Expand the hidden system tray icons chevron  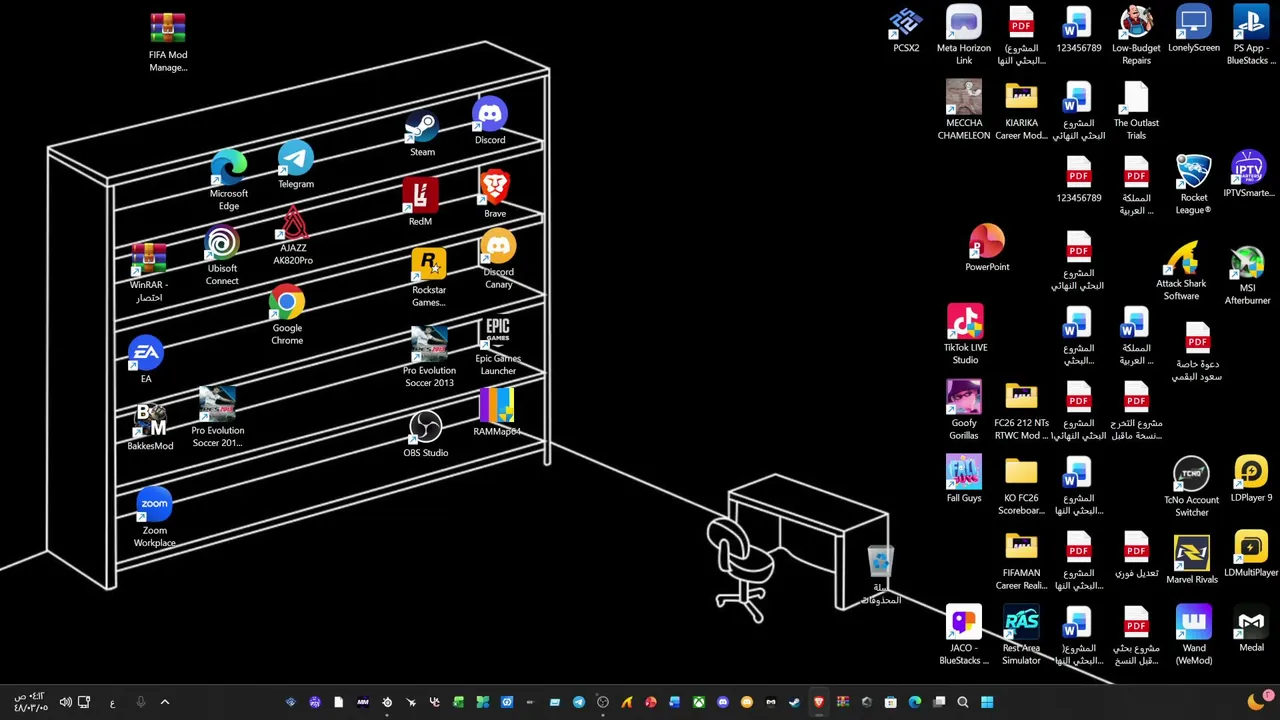click(x=165, y=702)
